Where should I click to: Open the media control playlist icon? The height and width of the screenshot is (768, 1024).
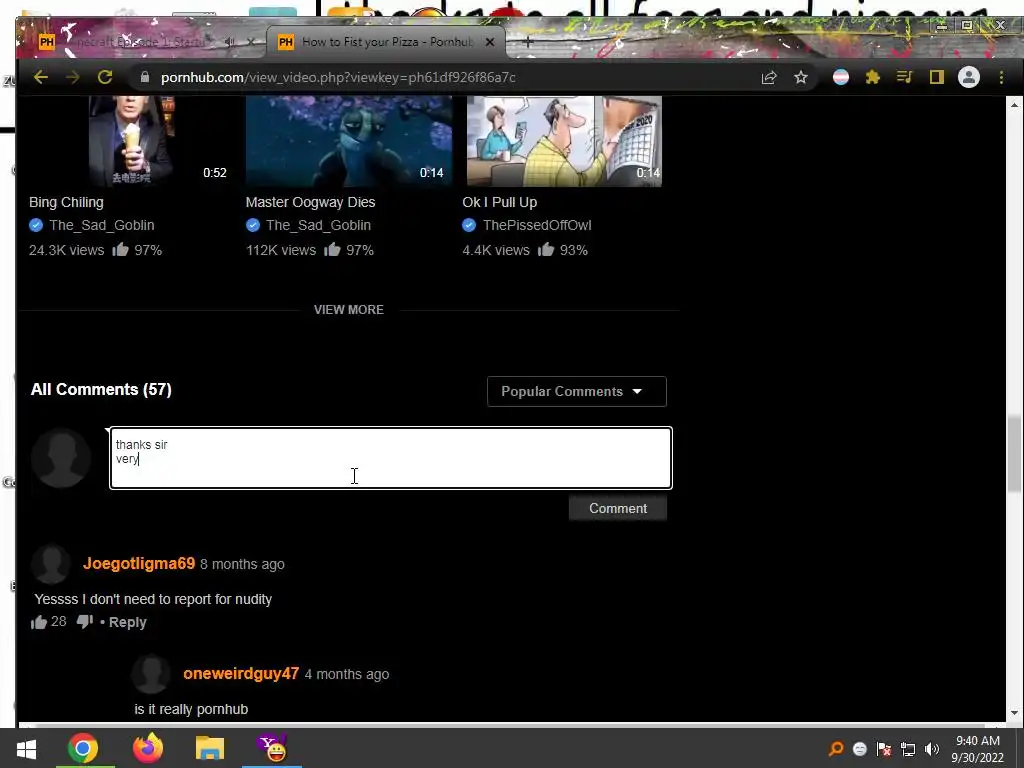(904, 77)
